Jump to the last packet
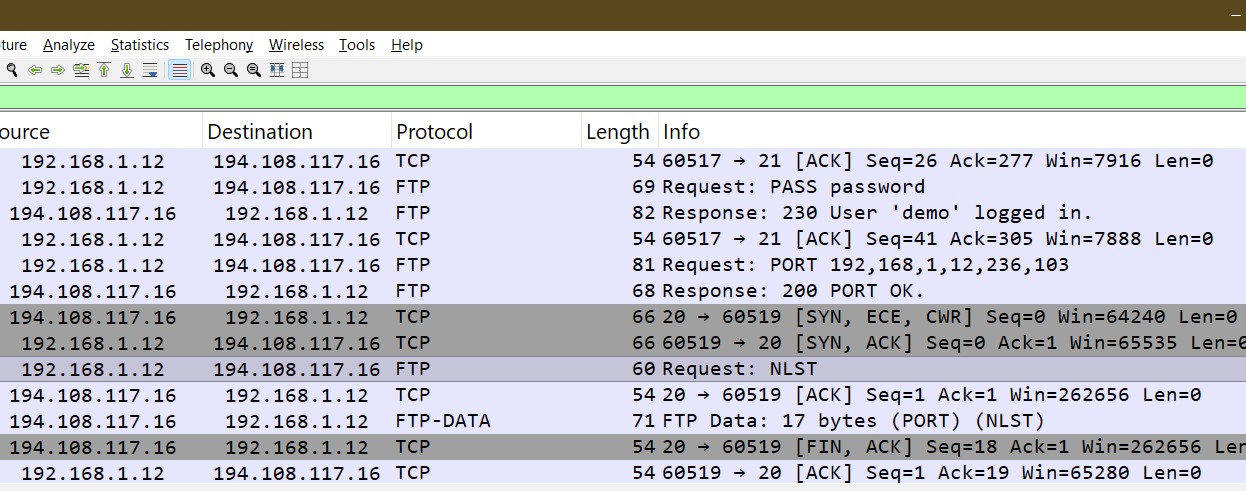The width and height of the screenshot is (1246, 491). coord(127,70)
